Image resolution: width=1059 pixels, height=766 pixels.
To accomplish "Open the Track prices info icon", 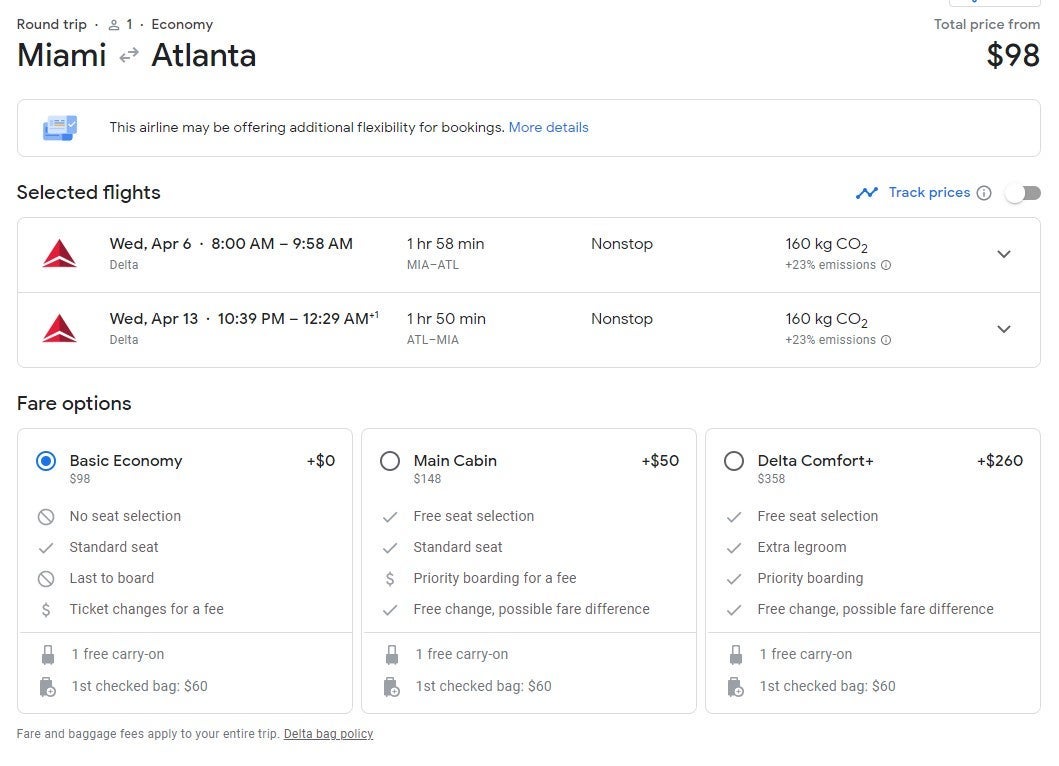I will 984,193.
